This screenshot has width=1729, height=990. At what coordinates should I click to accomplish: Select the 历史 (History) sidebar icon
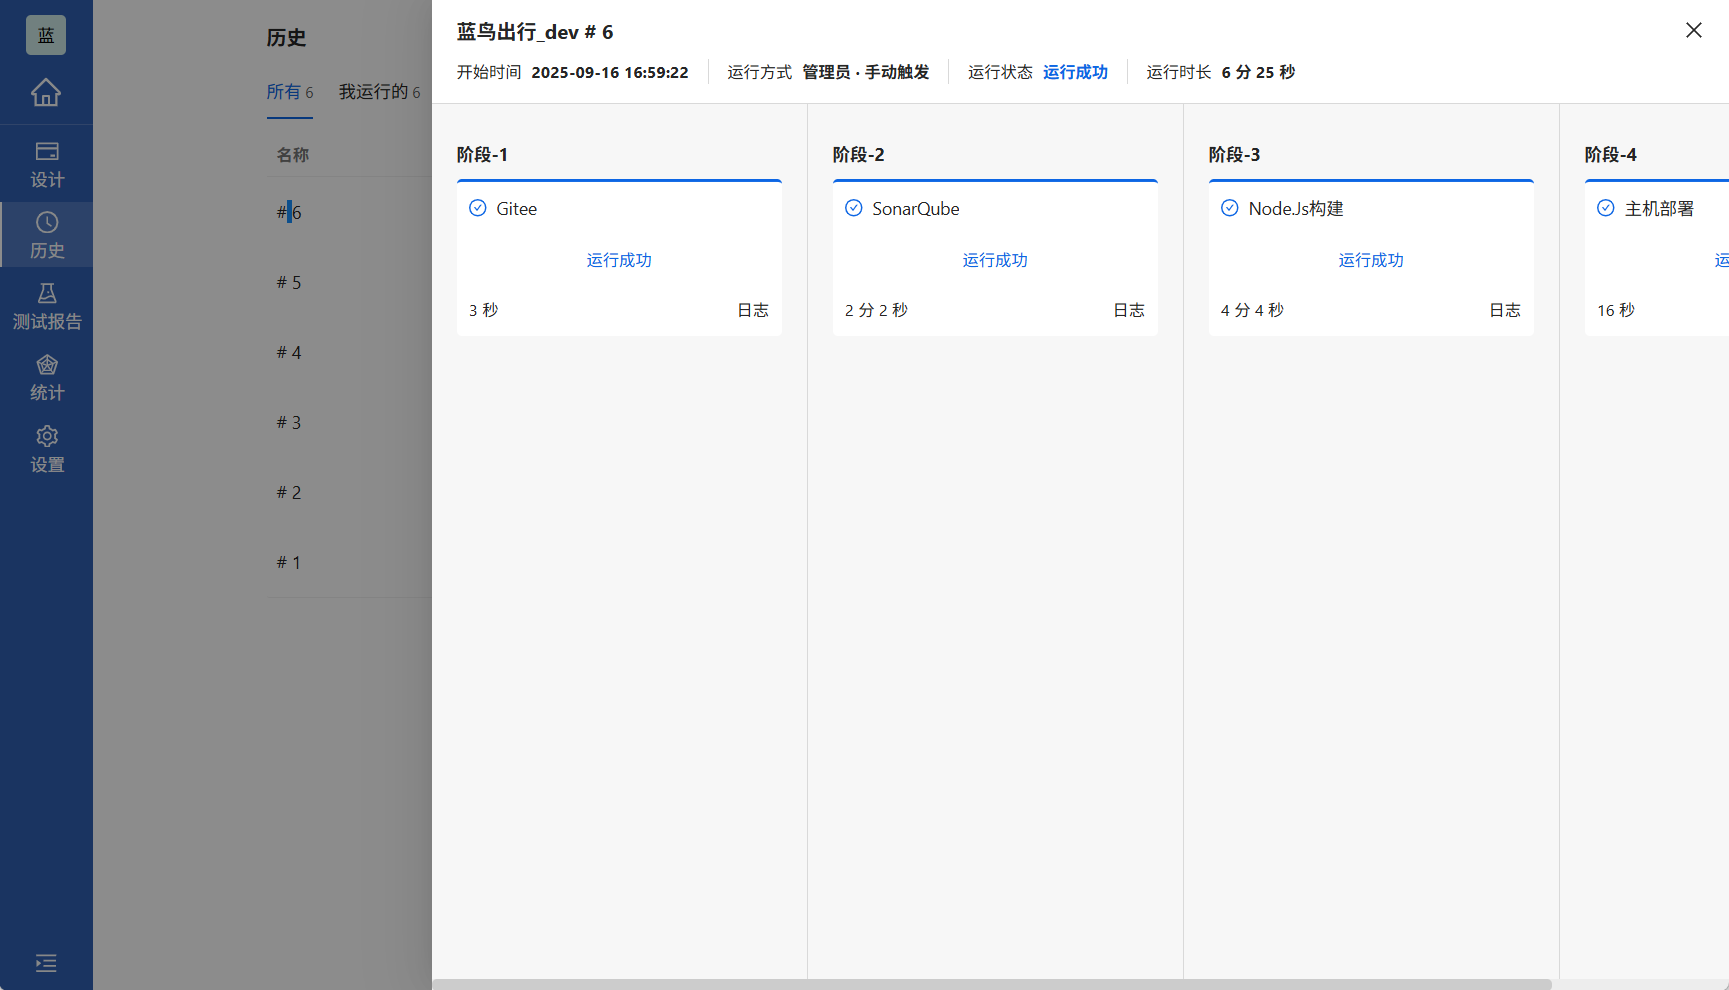coord(46,234)
